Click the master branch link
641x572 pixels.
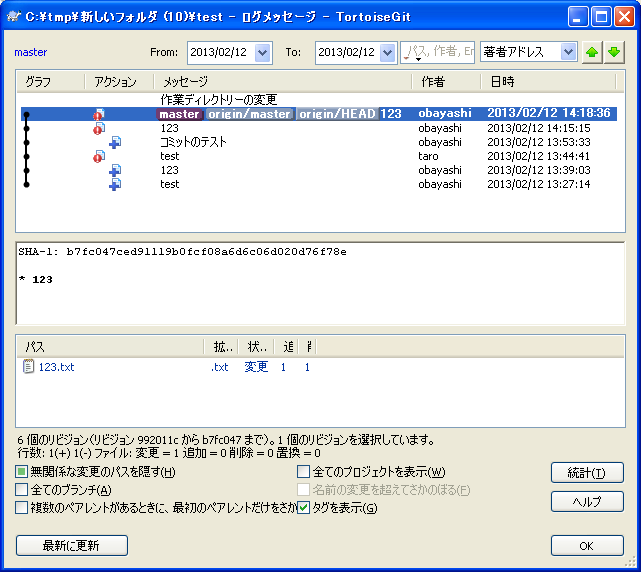31,52
